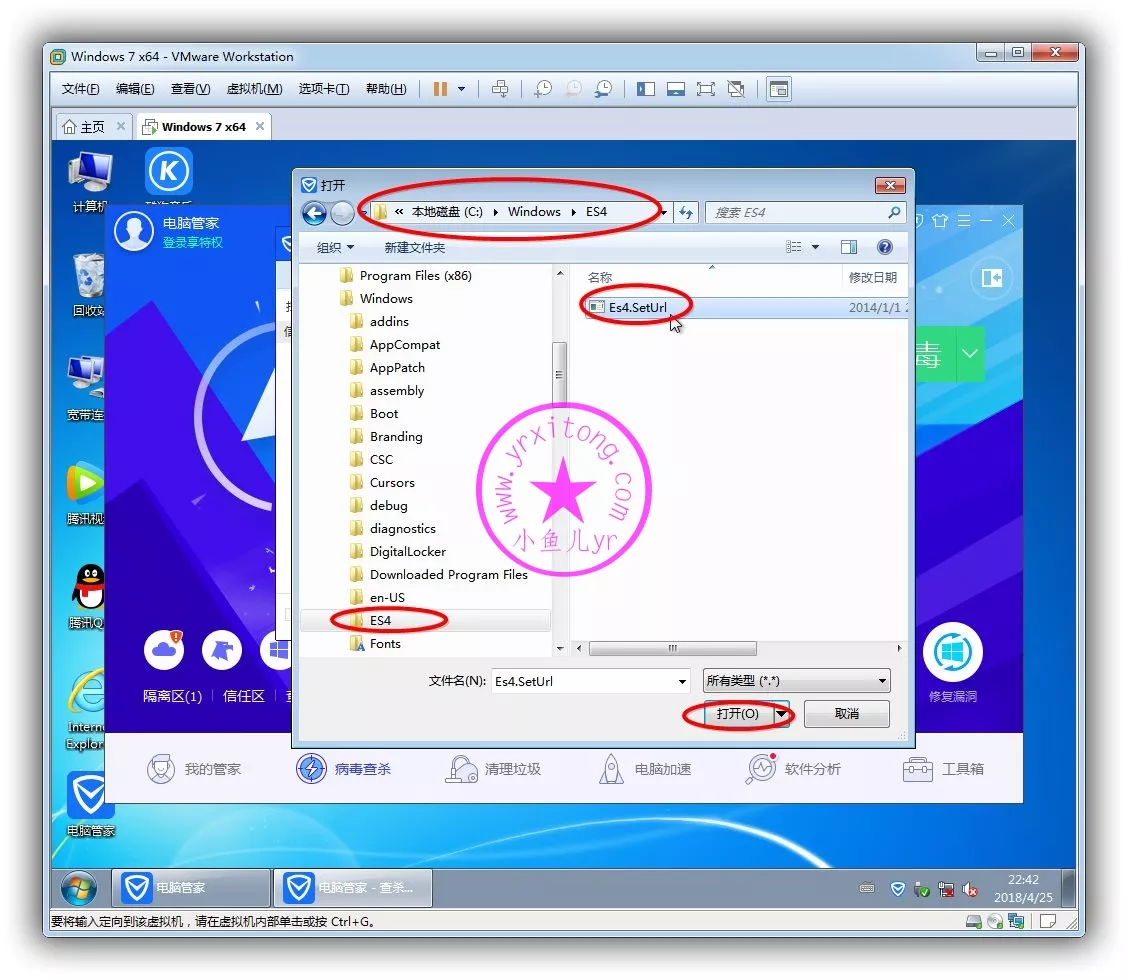Open the 虚拟机(M) menu
The image size is (1128, 980).
[254, 89]
